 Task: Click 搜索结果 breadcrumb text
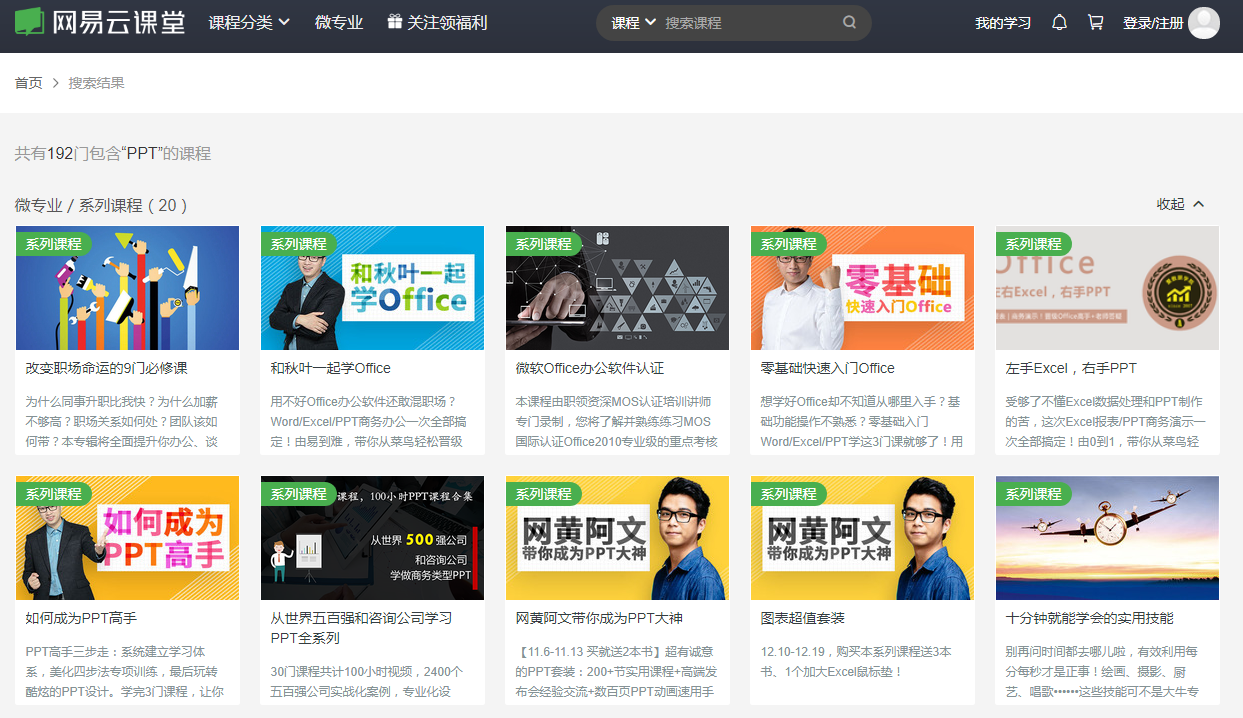coord(96,83)
